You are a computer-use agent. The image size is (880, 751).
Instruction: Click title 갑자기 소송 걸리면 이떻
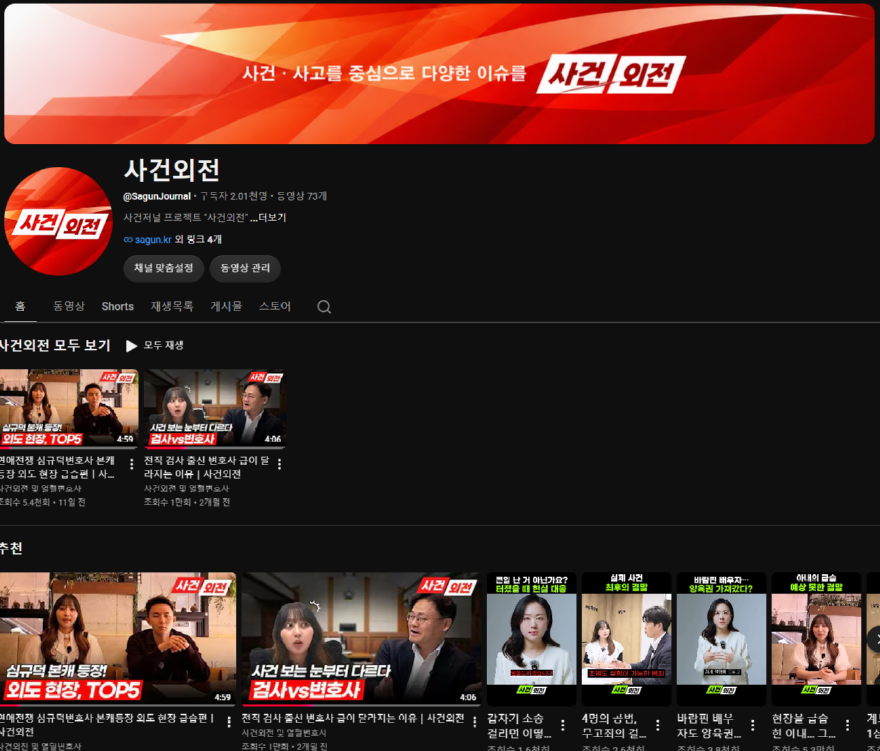point(519,726)
